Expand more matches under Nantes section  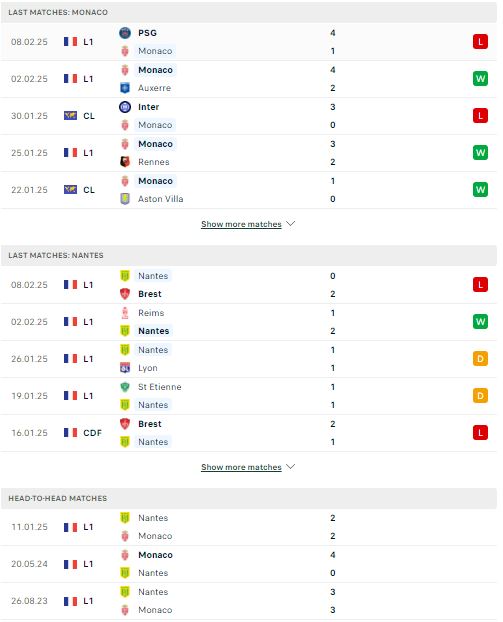click(241, 467)
